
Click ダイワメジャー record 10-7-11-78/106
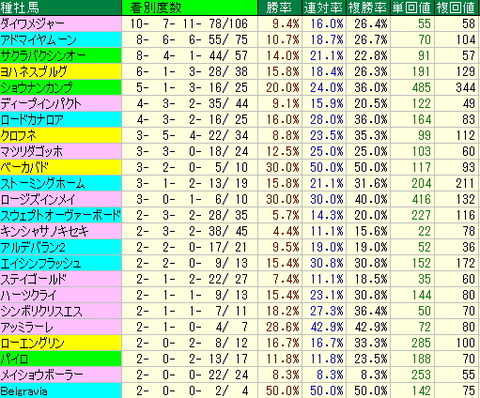(x=189, y=24)
